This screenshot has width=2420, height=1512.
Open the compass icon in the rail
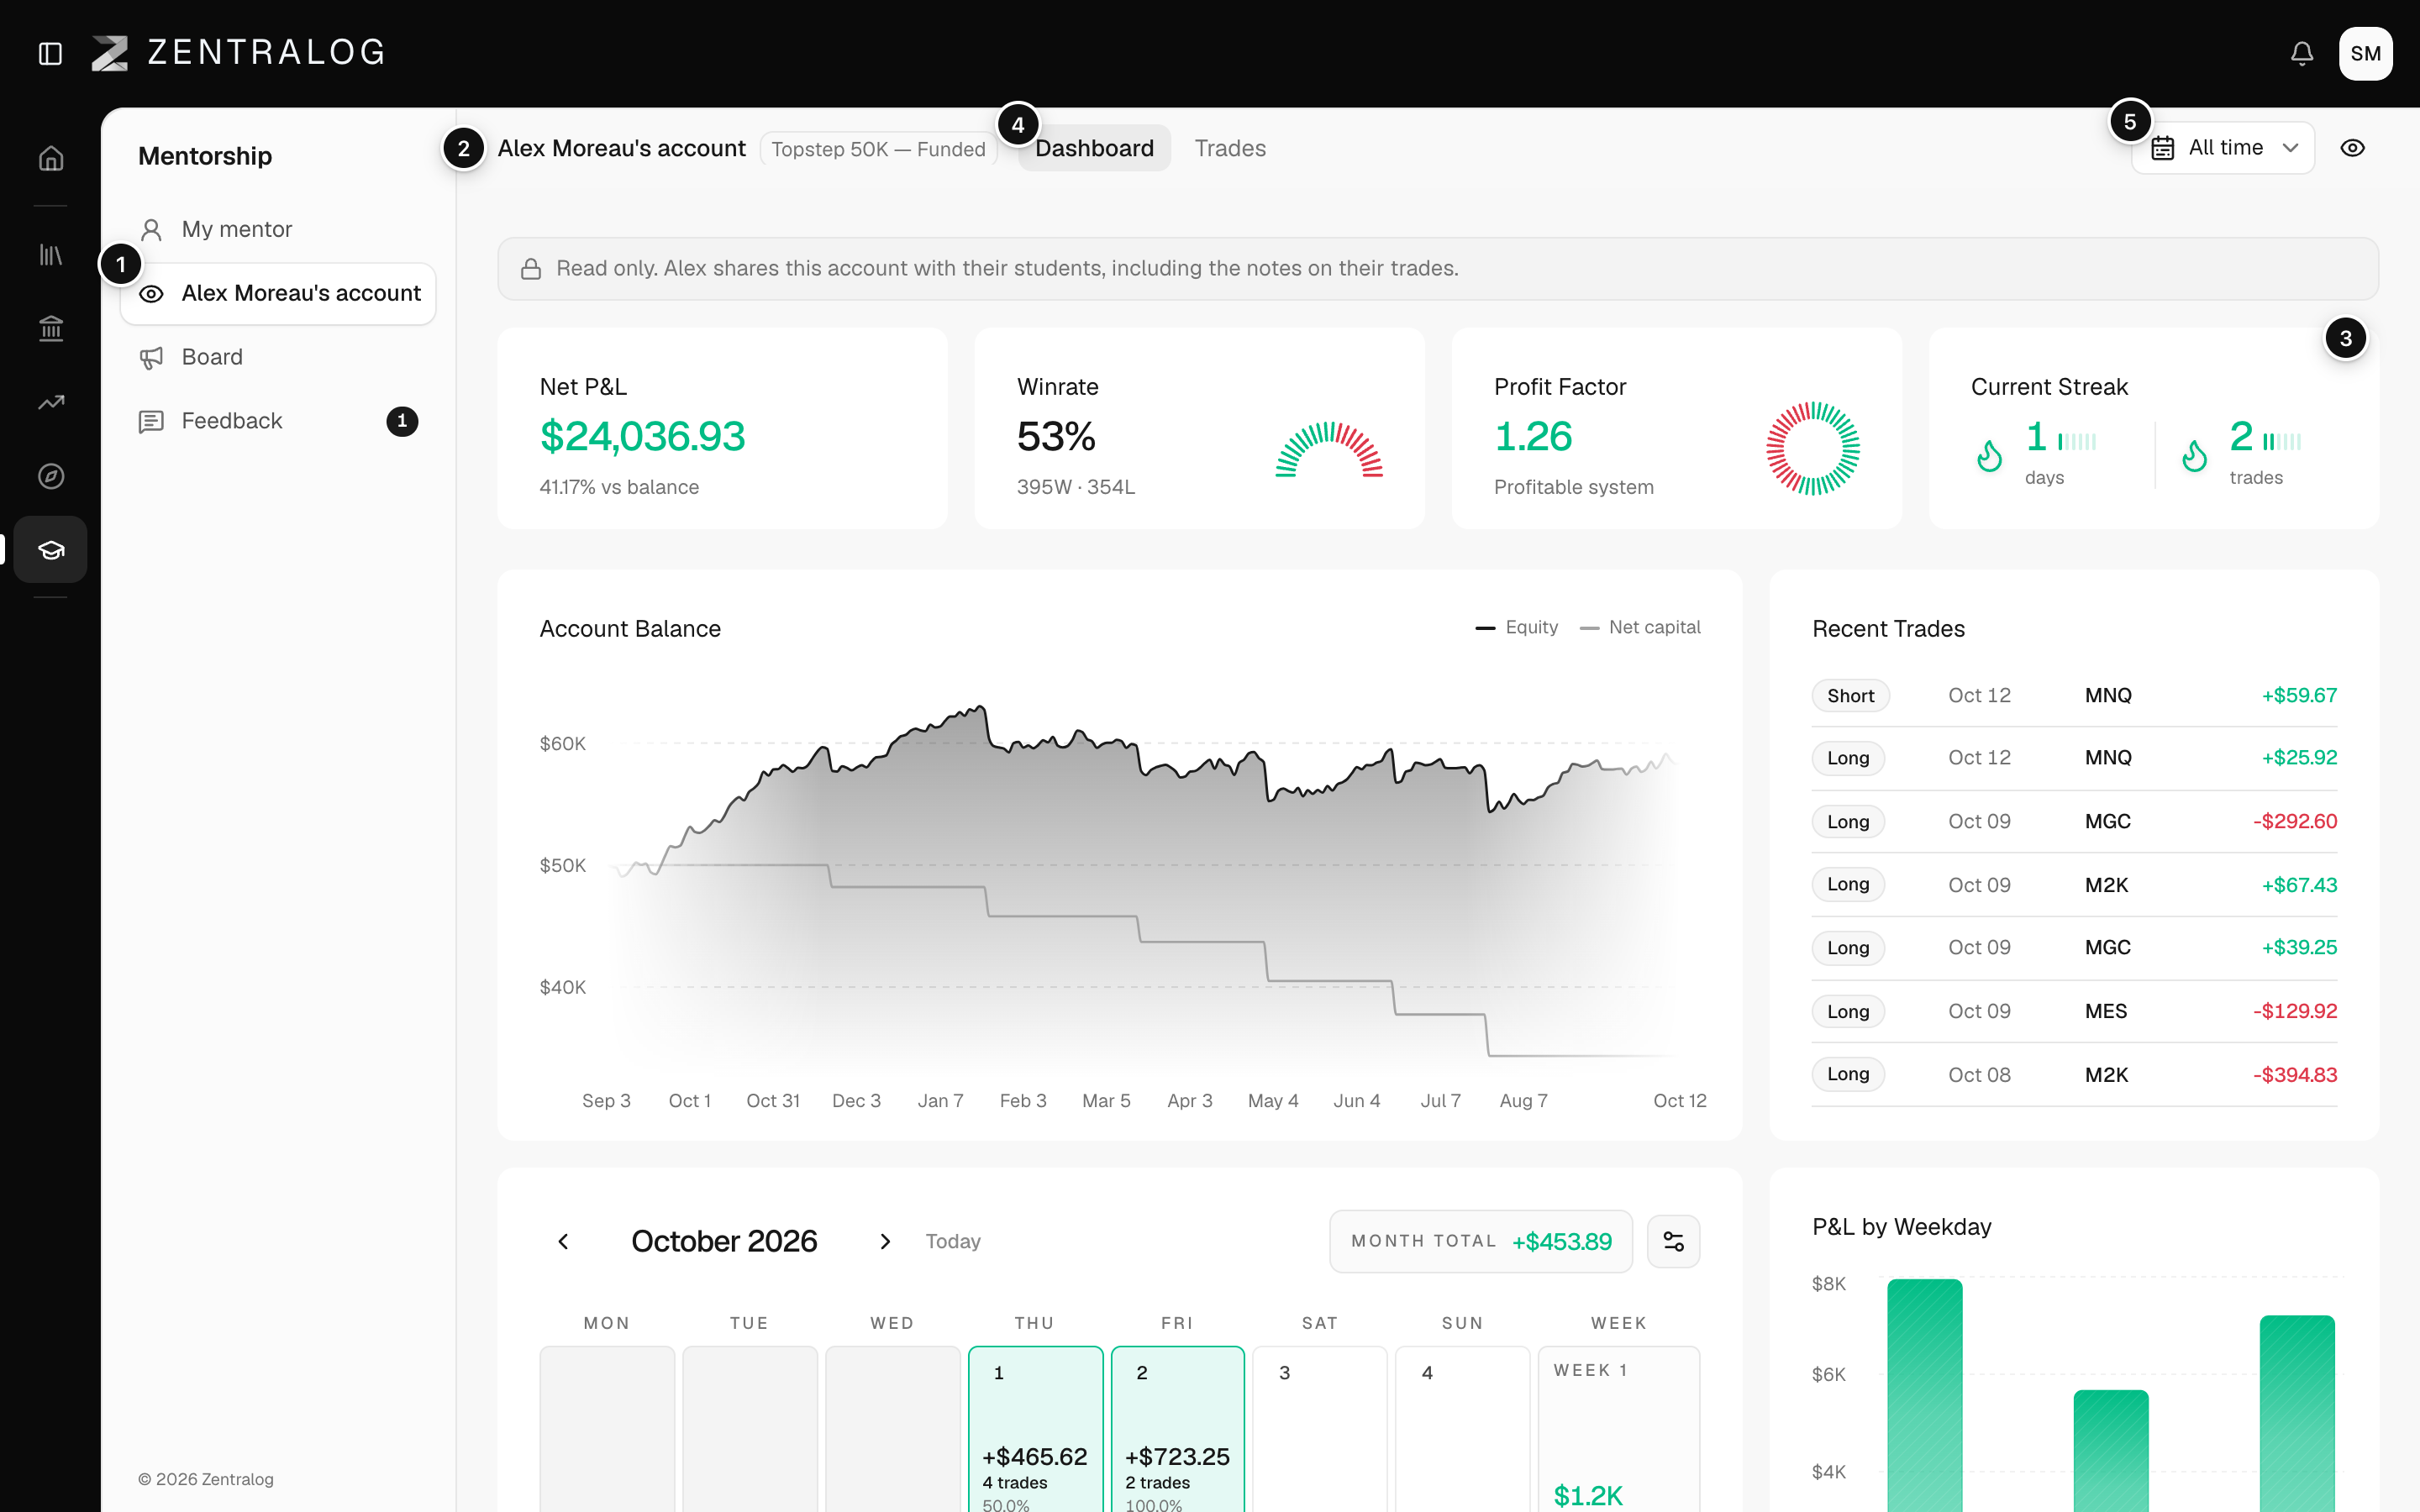(51, 476)
